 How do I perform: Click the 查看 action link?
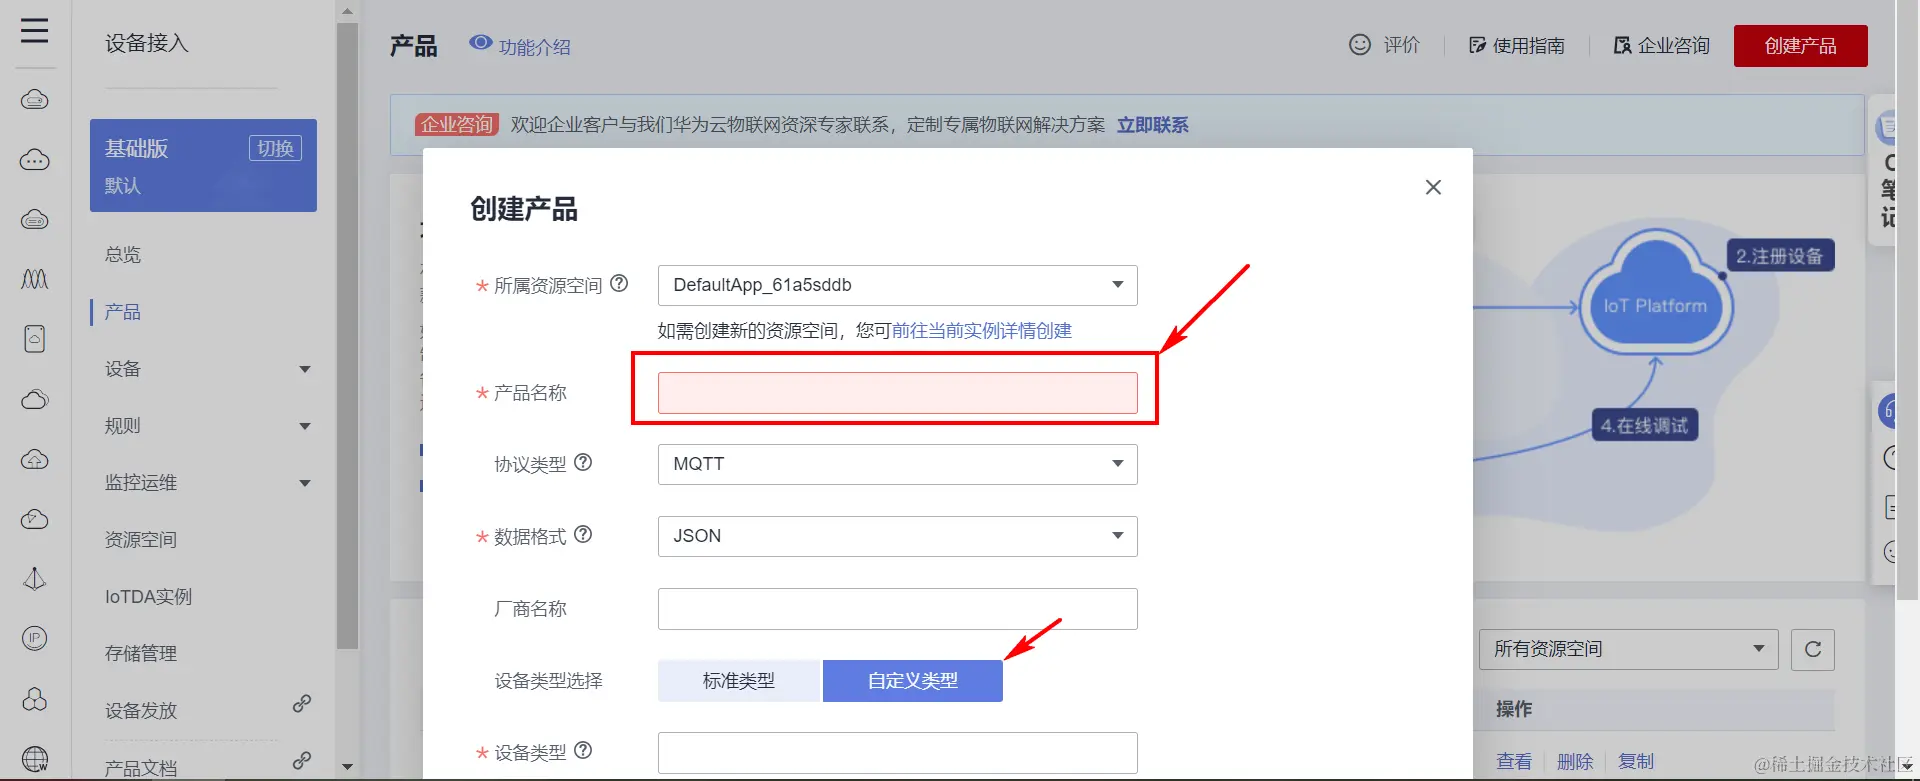[1514, 761]
